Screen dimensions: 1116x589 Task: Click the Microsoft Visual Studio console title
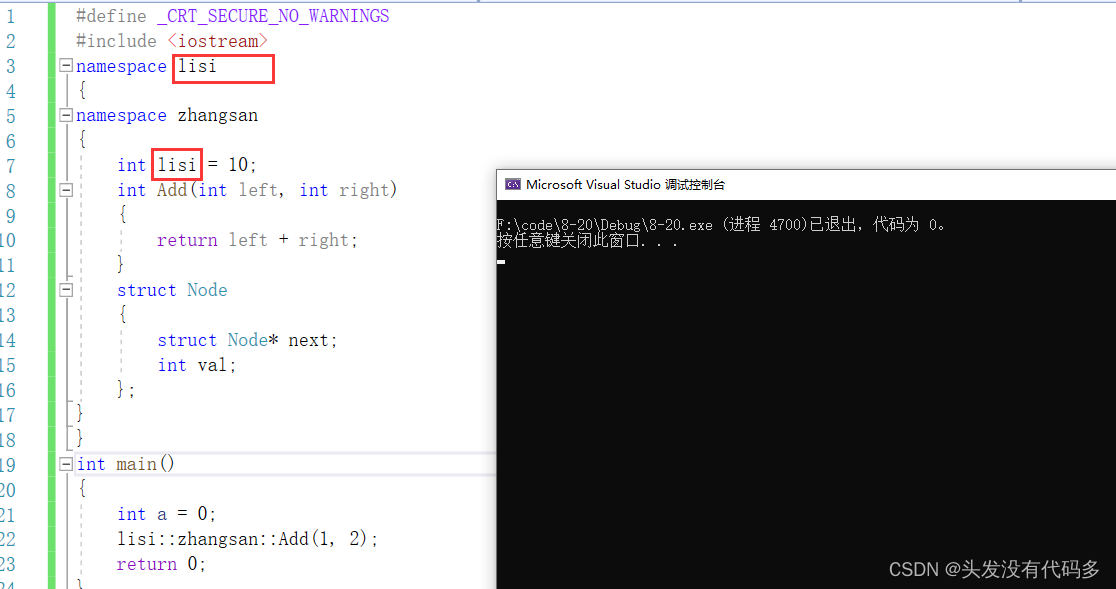tap(625, 184)
